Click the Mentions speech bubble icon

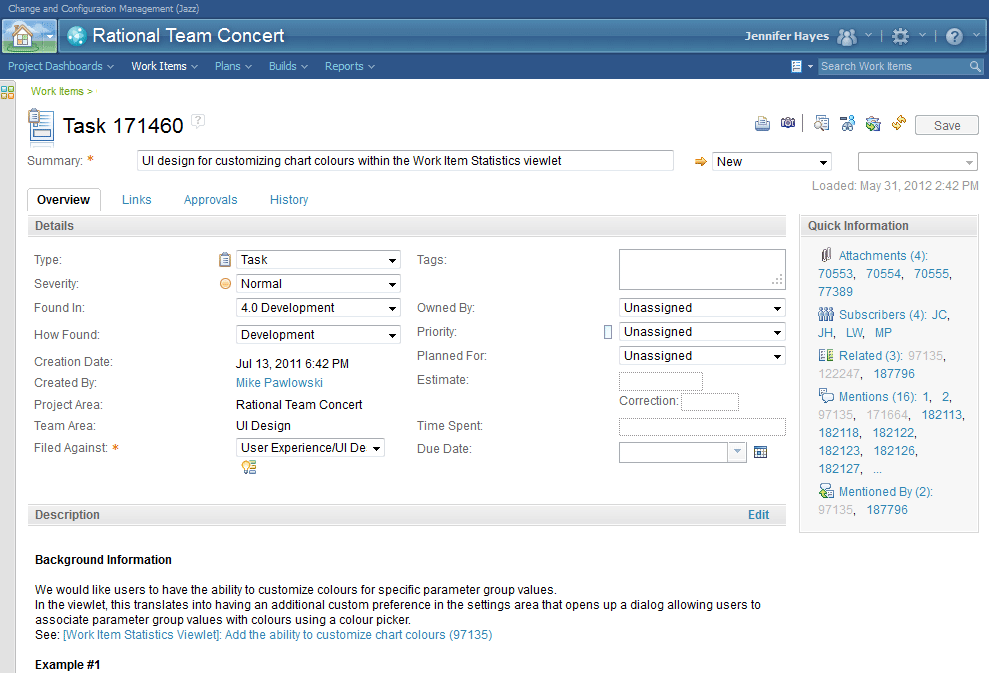[x=826, y=396]
